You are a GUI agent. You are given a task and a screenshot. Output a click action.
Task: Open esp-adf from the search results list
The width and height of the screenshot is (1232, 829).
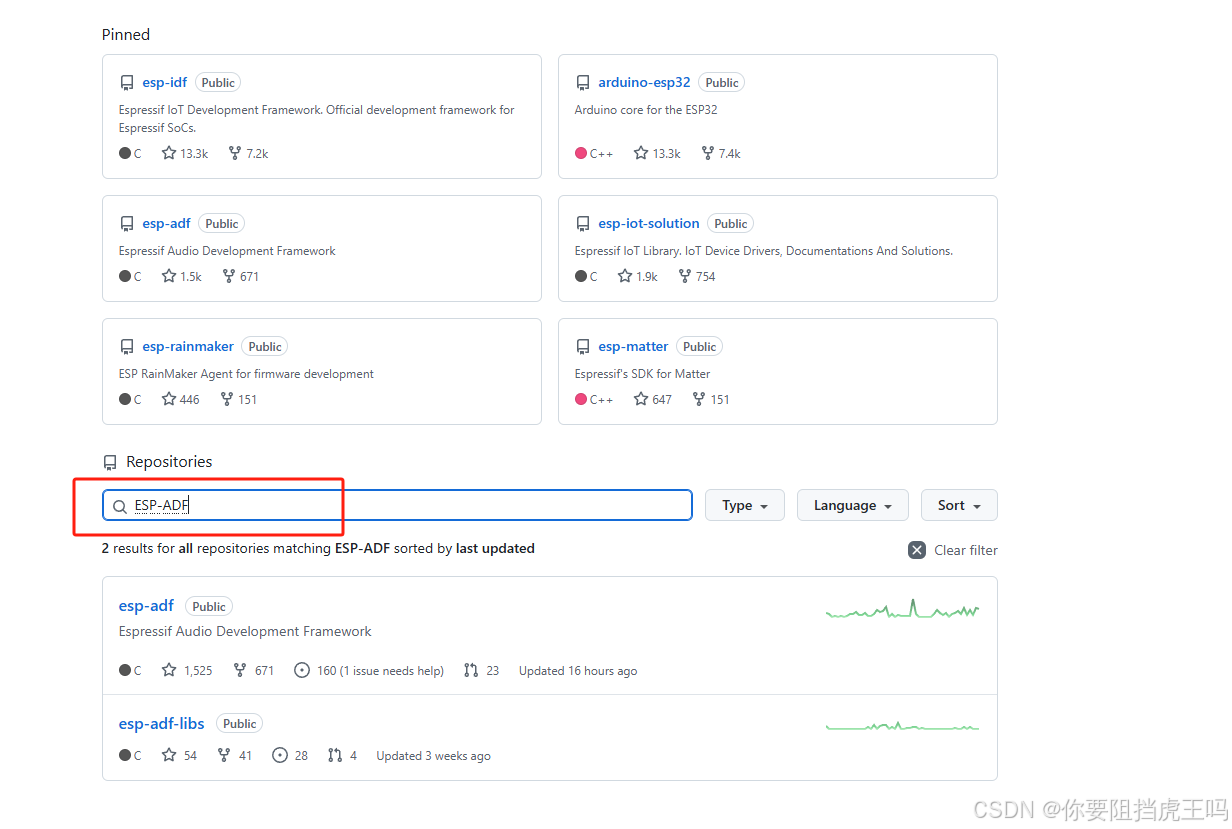pyautogui.click(x=146, y=605)
